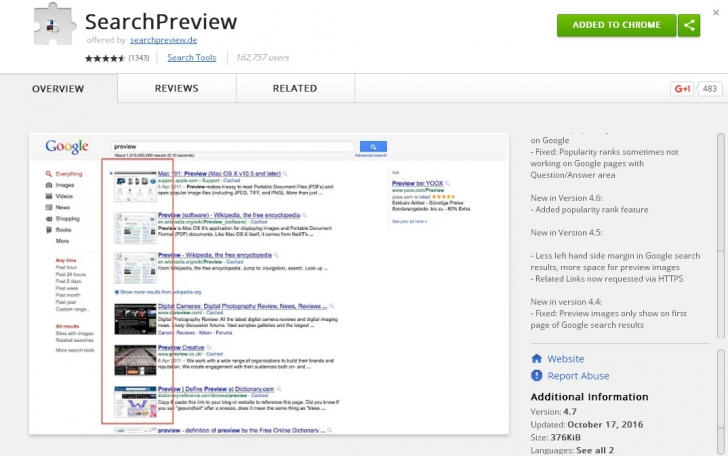Click the Additional Information heading

coord(589,397)
